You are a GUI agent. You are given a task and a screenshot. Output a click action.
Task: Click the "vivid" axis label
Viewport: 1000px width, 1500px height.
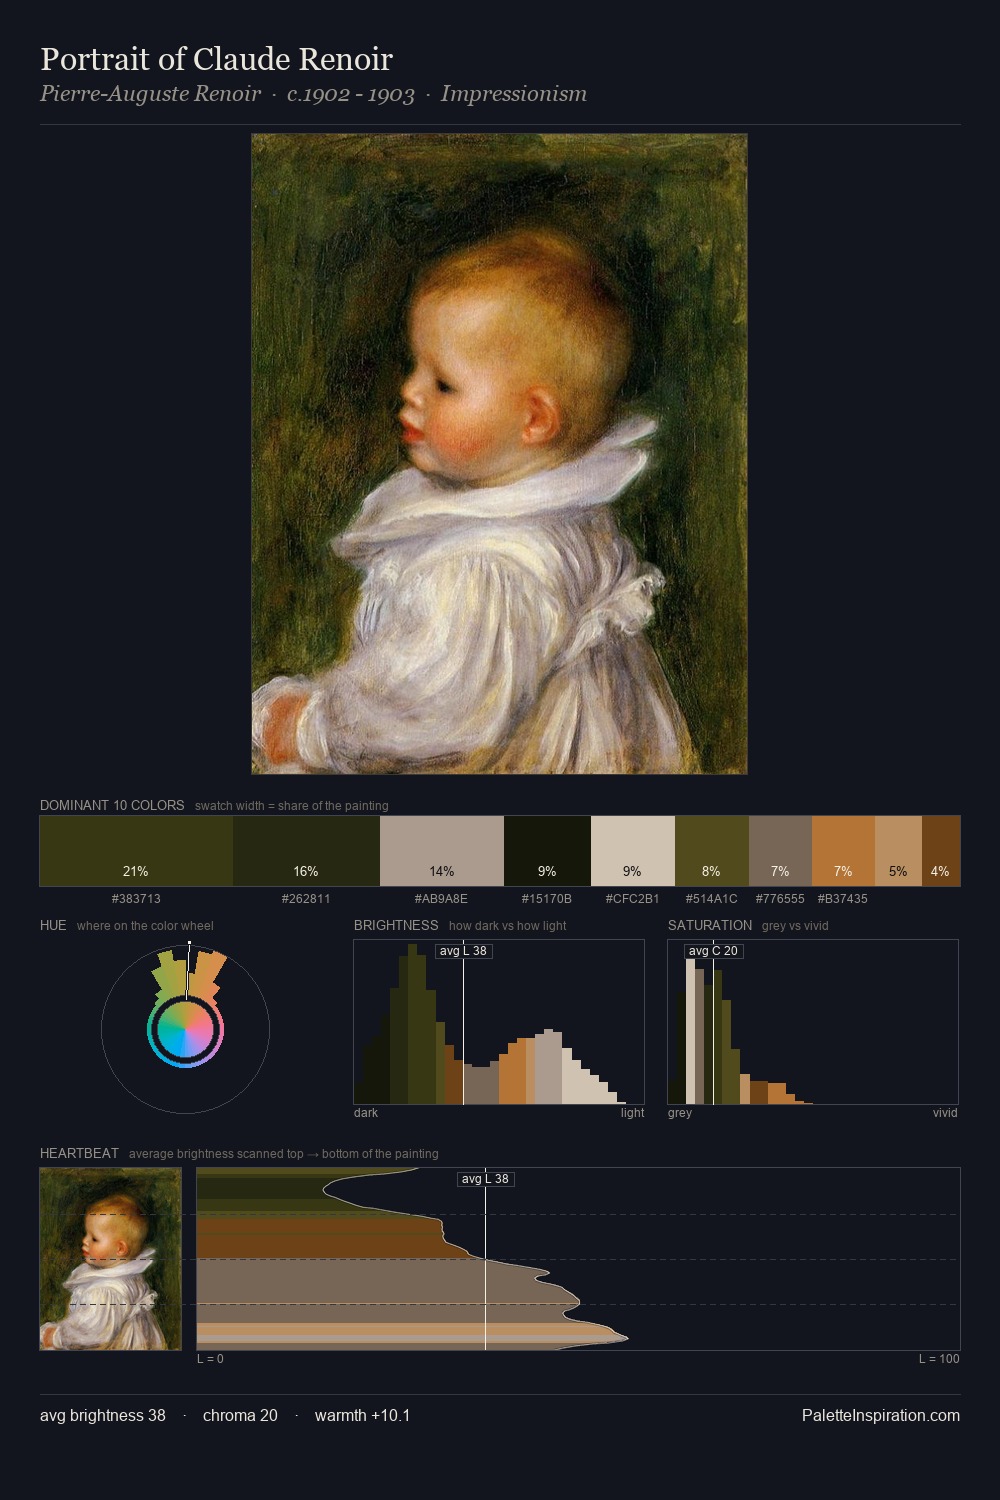945,1113
